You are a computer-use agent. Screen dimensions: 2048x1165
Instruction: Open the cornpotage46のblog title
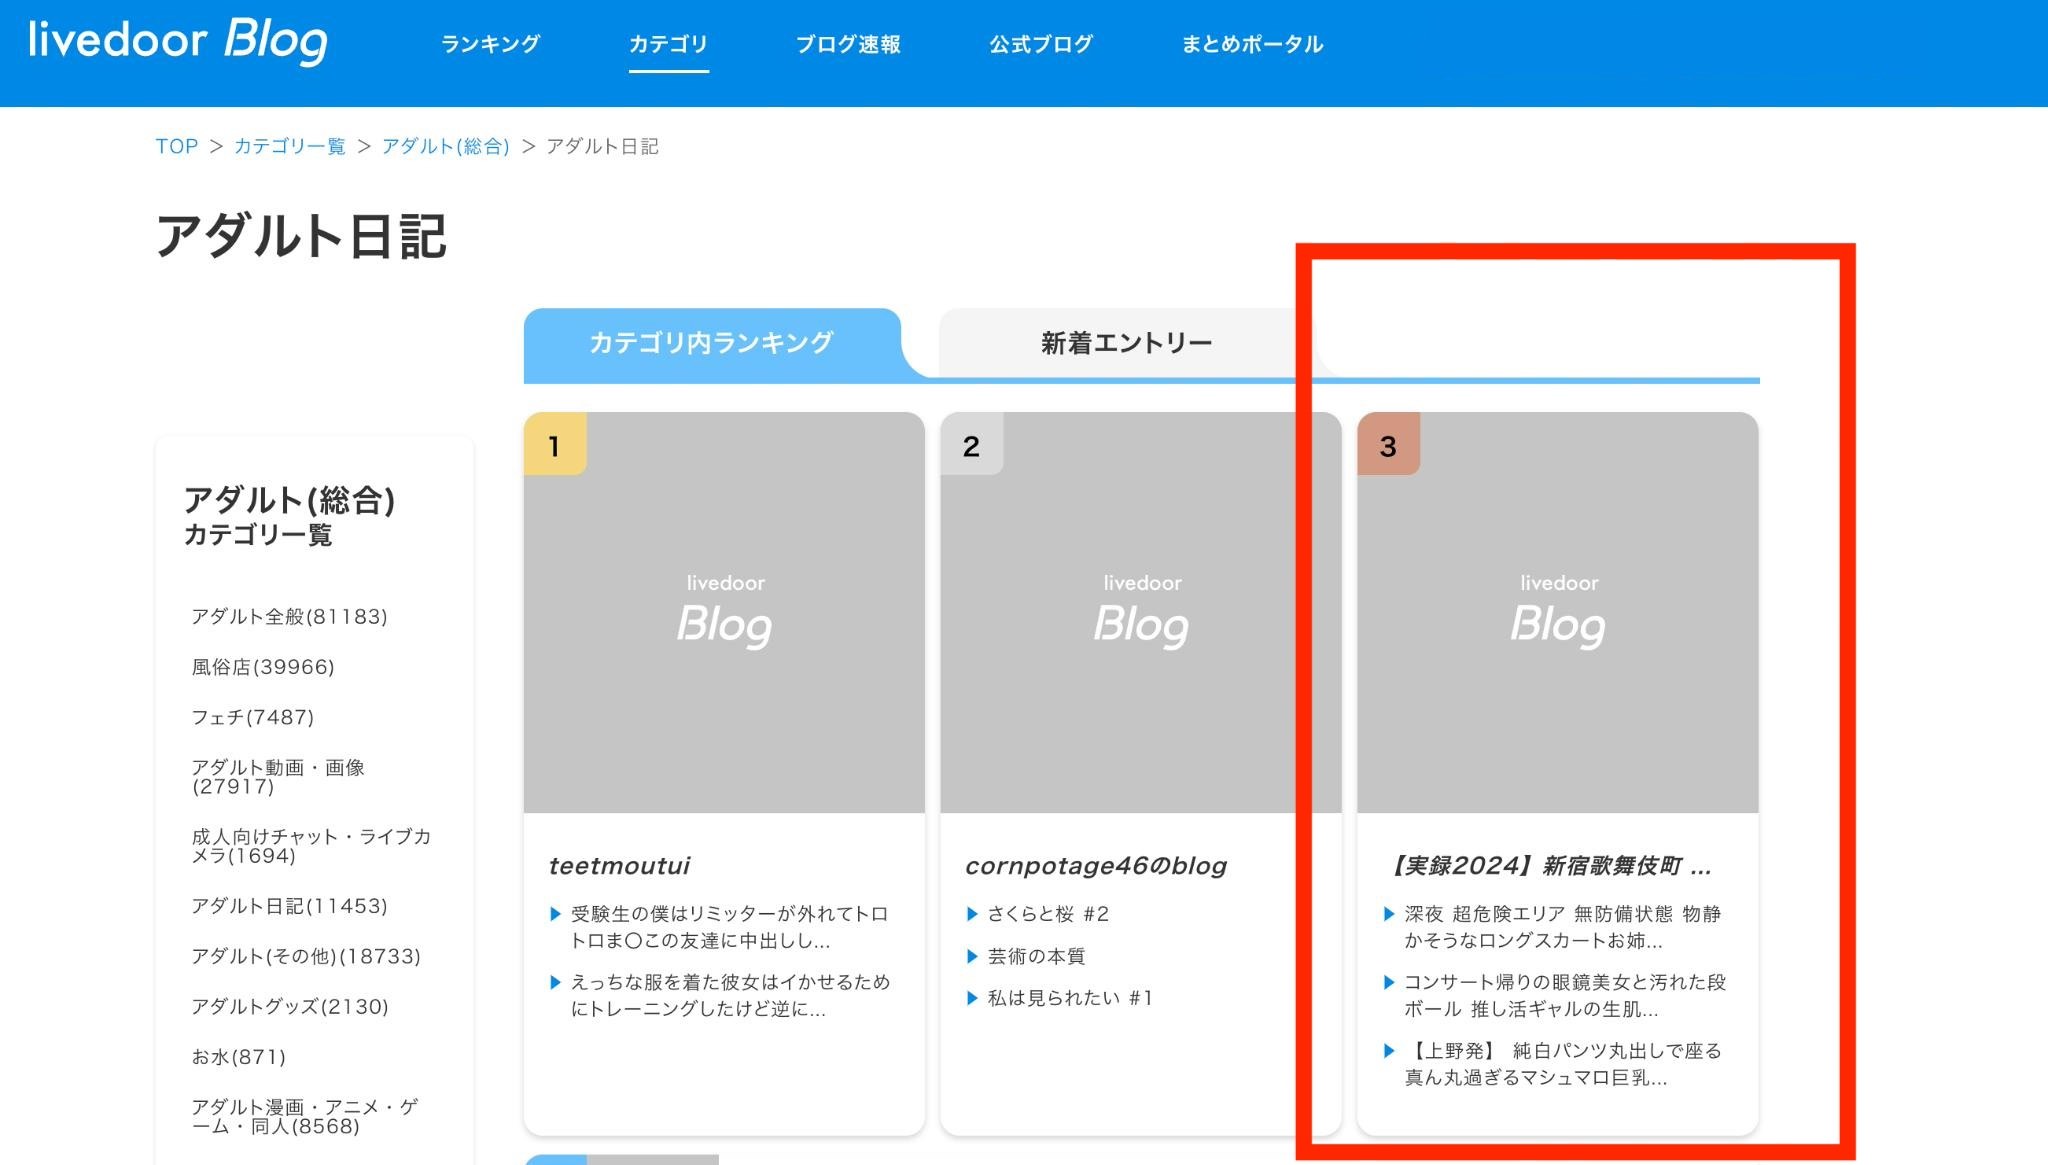point(1096,866)
